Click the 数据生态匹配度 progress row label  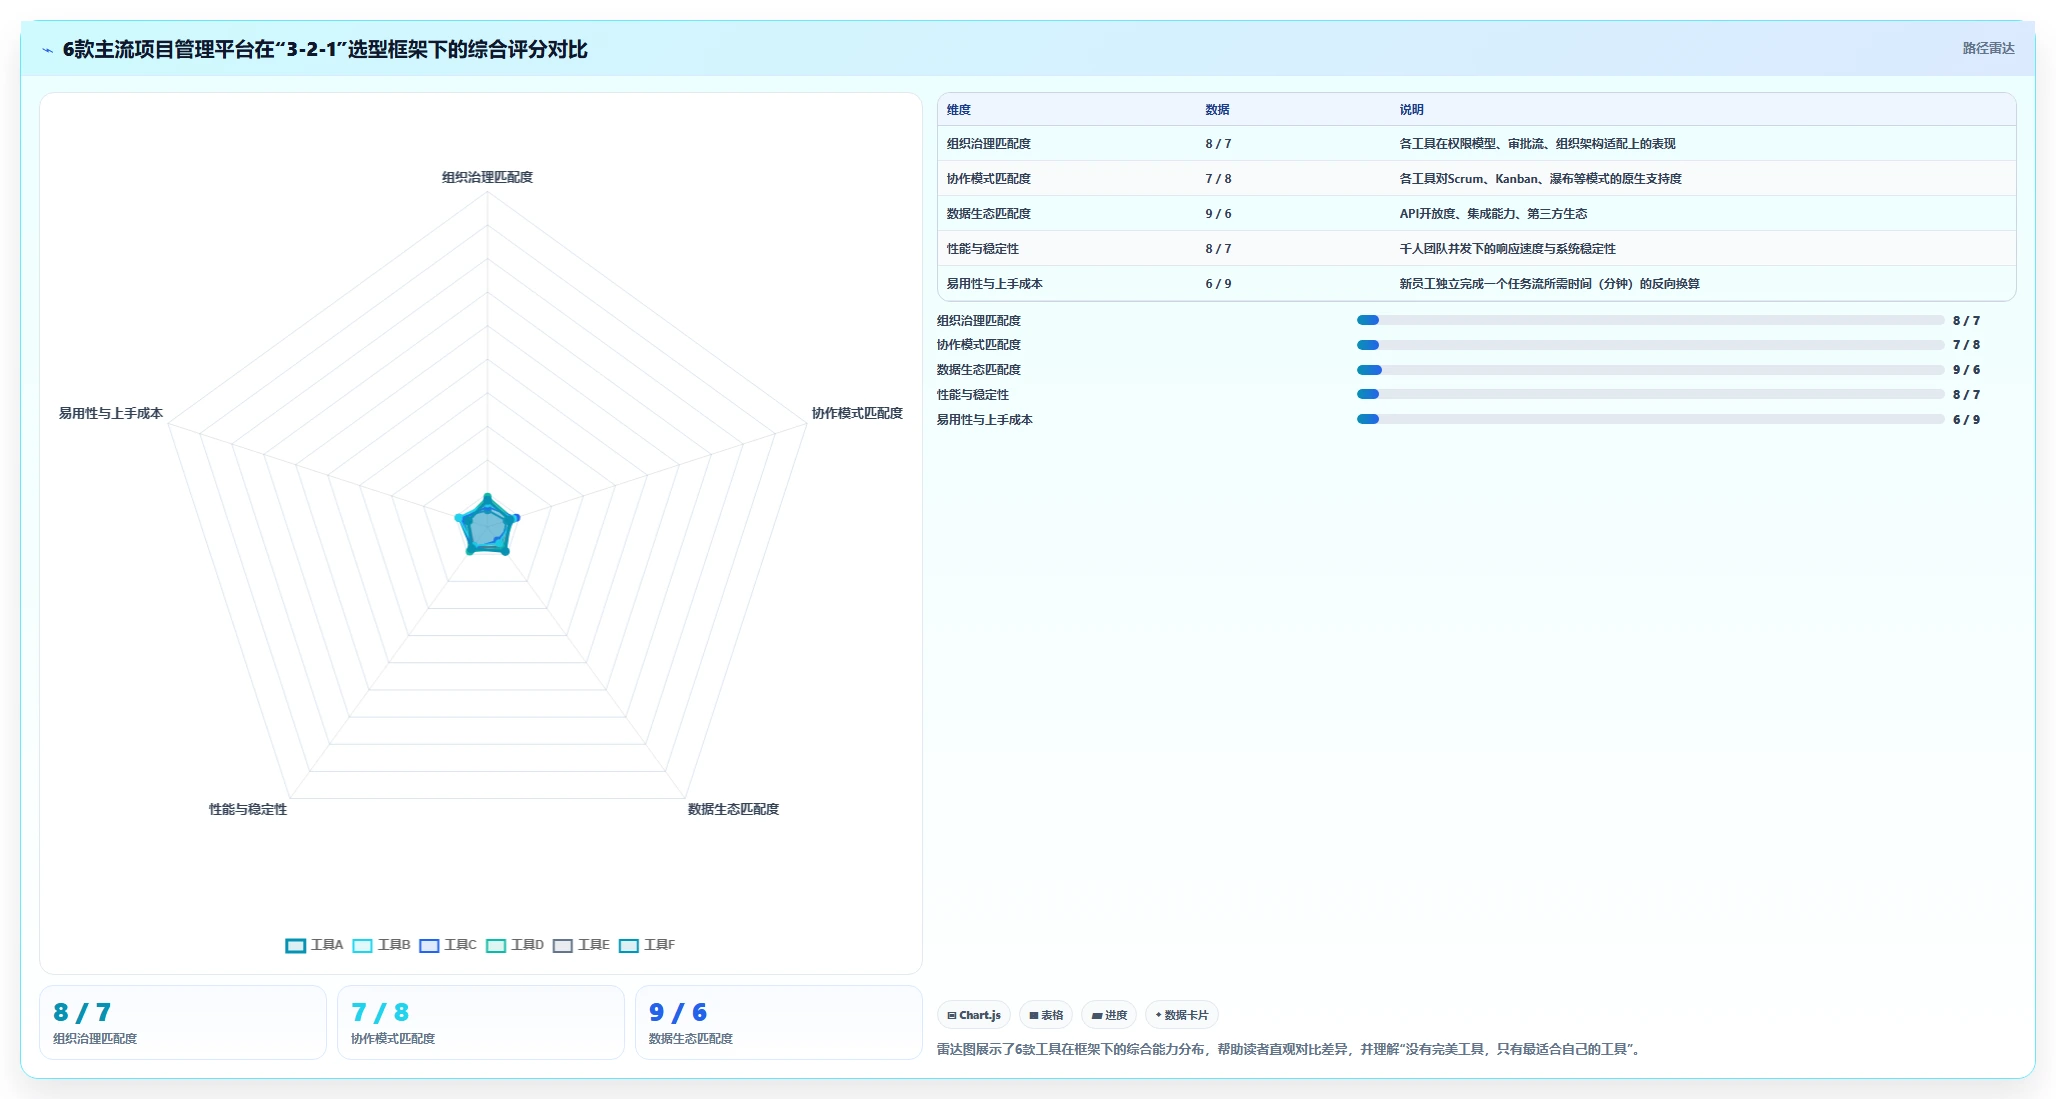(979, 370)
